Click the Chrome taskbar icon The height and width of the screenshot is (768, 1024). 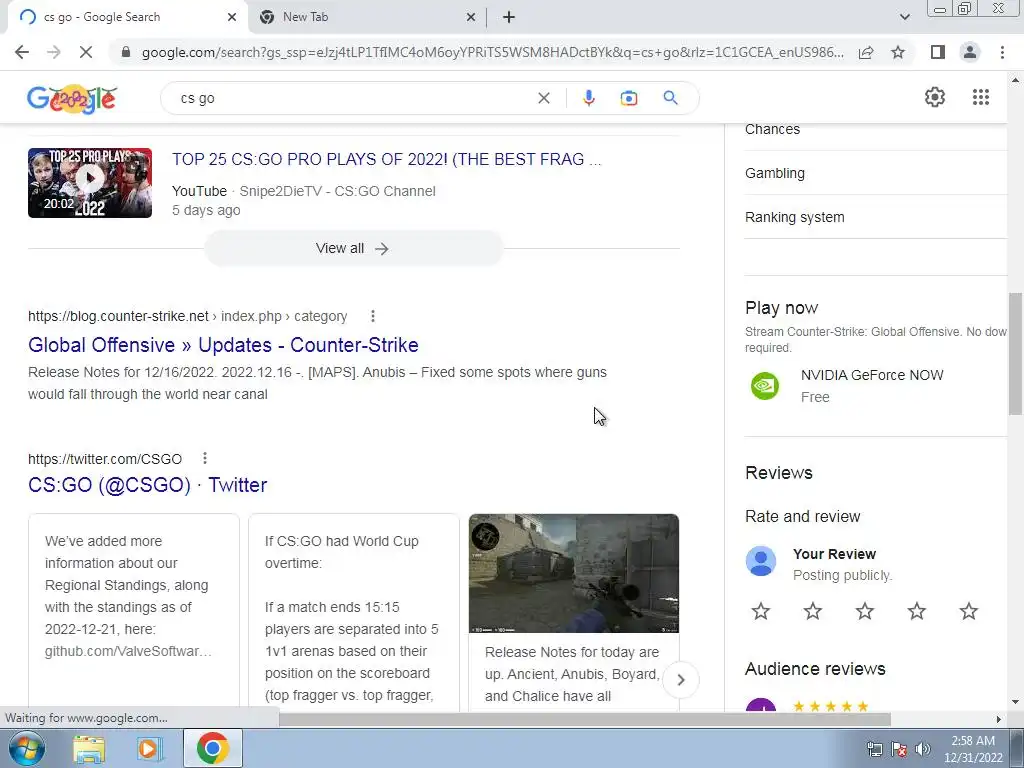(212, 748)
